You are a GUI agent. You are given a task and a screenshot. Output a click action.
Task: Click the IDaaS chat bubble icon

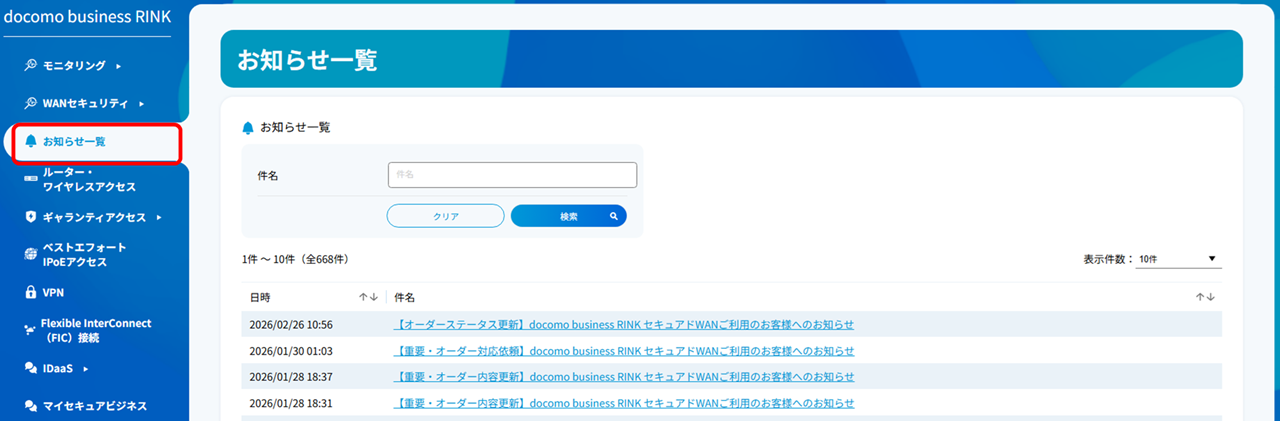tap(31, 368)
